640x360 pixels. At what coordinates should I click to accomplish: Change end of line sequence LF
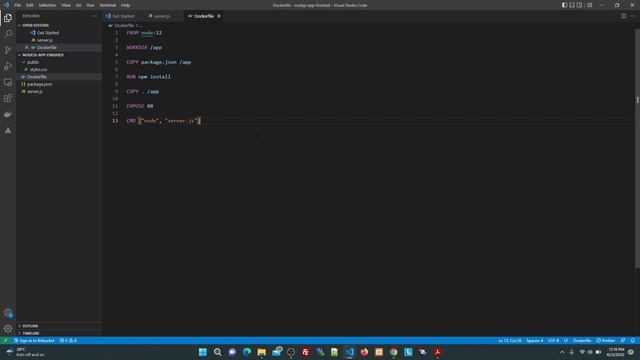[566, 340]
